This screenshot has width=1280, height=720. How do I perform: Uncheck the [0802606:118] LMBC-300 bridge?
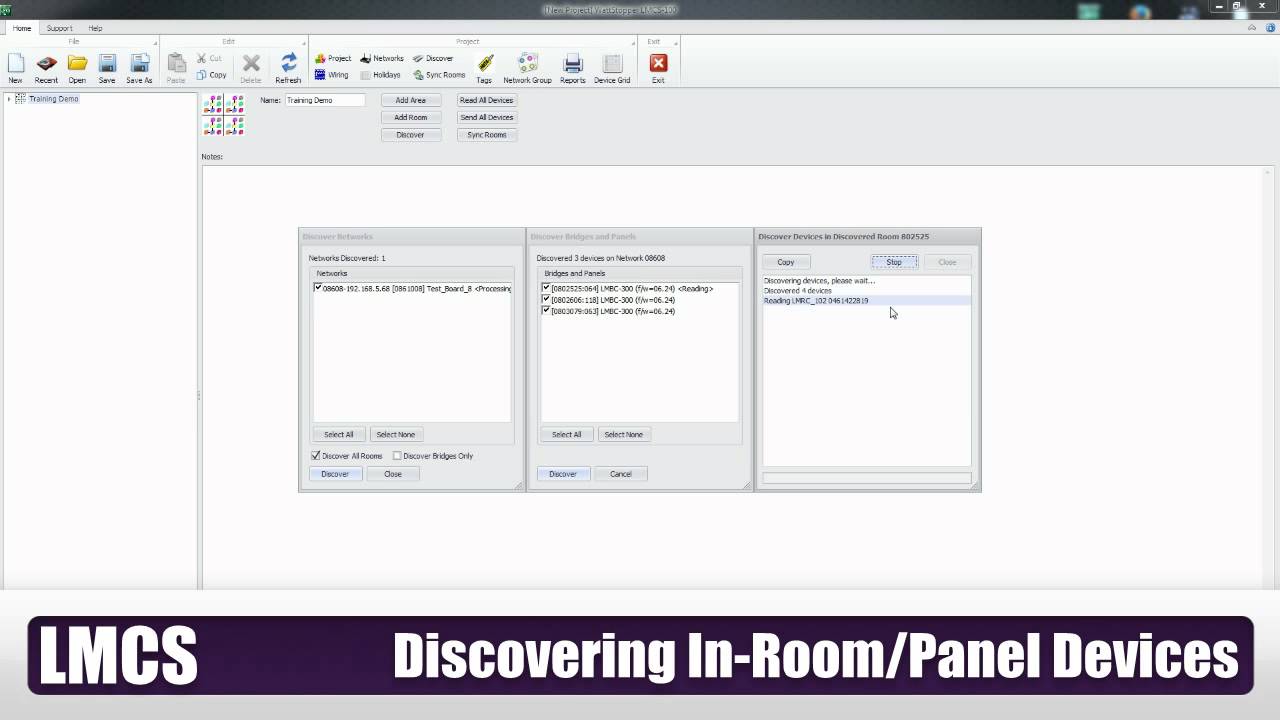coord(546,299)
